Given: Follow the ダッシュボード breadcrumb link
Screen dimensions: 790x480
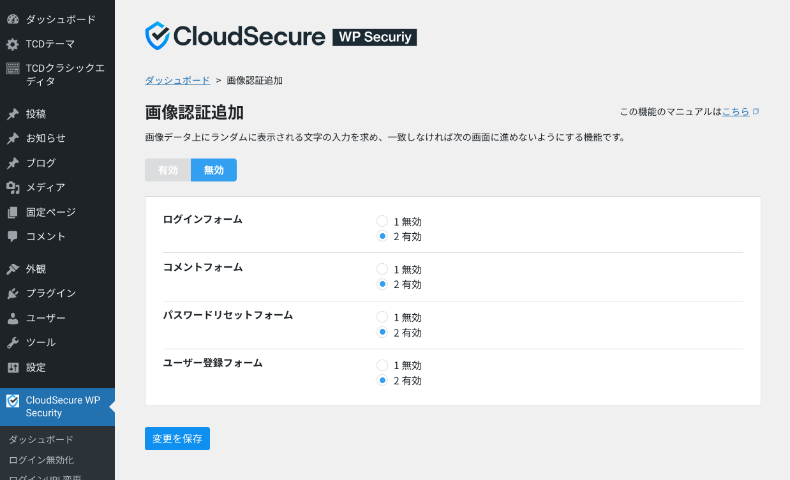Looking at the screenshot, I should 177,81.
